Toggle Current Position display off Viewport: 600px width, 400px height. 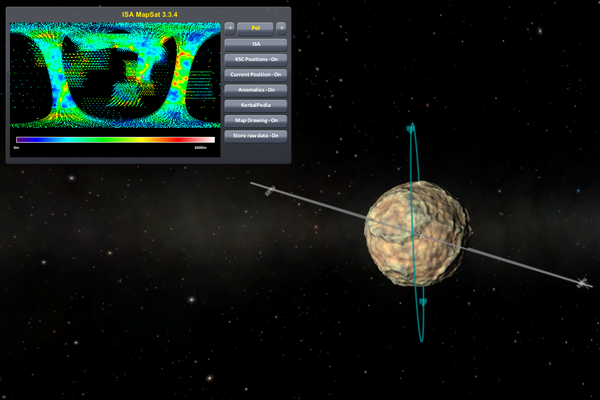256,75
